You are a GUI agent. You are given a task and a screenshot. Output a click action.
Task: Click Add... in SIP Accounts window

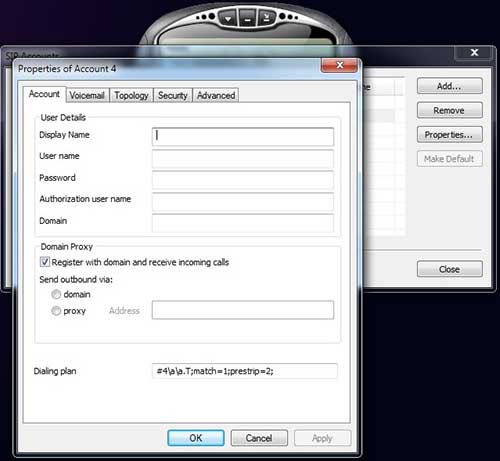450,86
